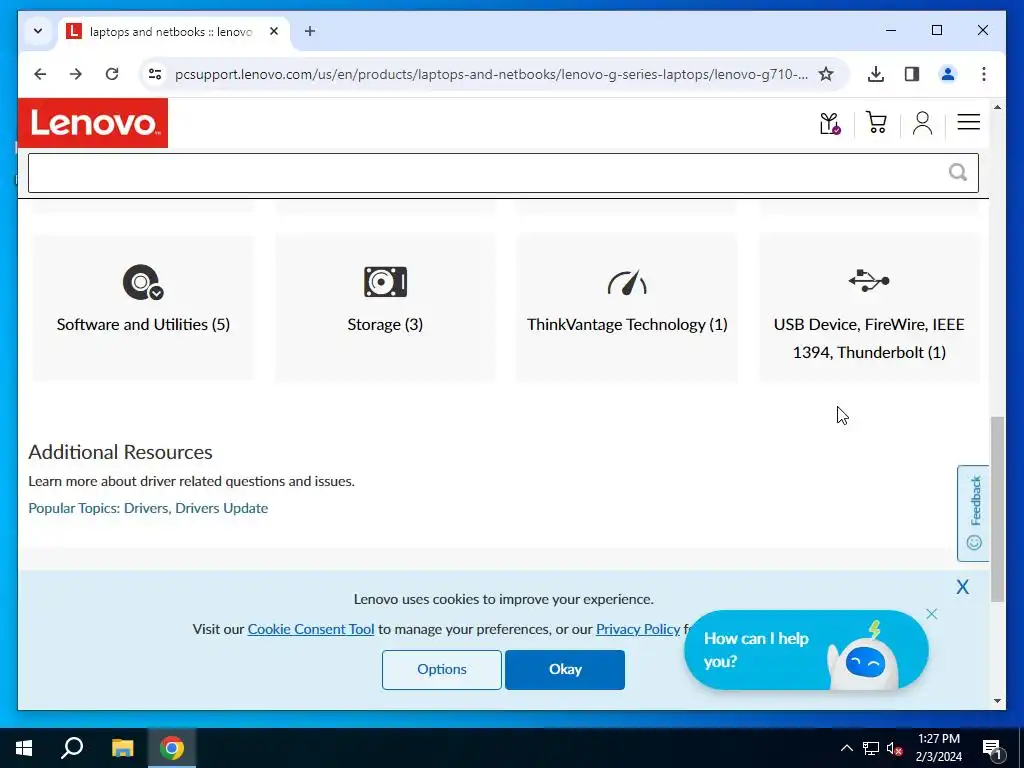Open ThinkVantage Technology (1) category
1024x768 pixels.
point(627,307)
